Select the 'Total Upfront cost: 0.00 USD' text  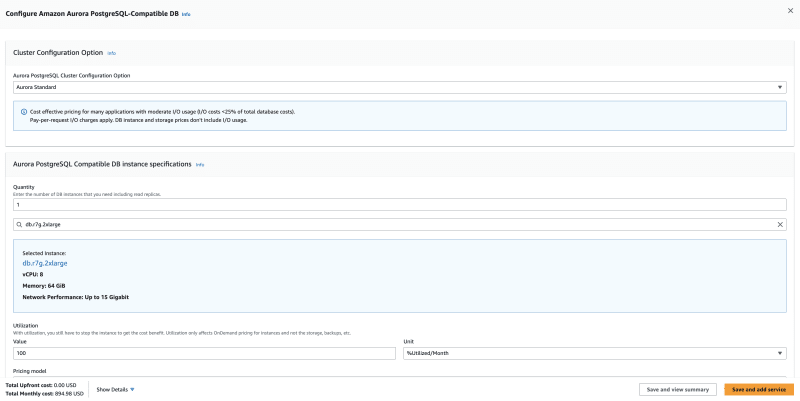tap(41, 385)
